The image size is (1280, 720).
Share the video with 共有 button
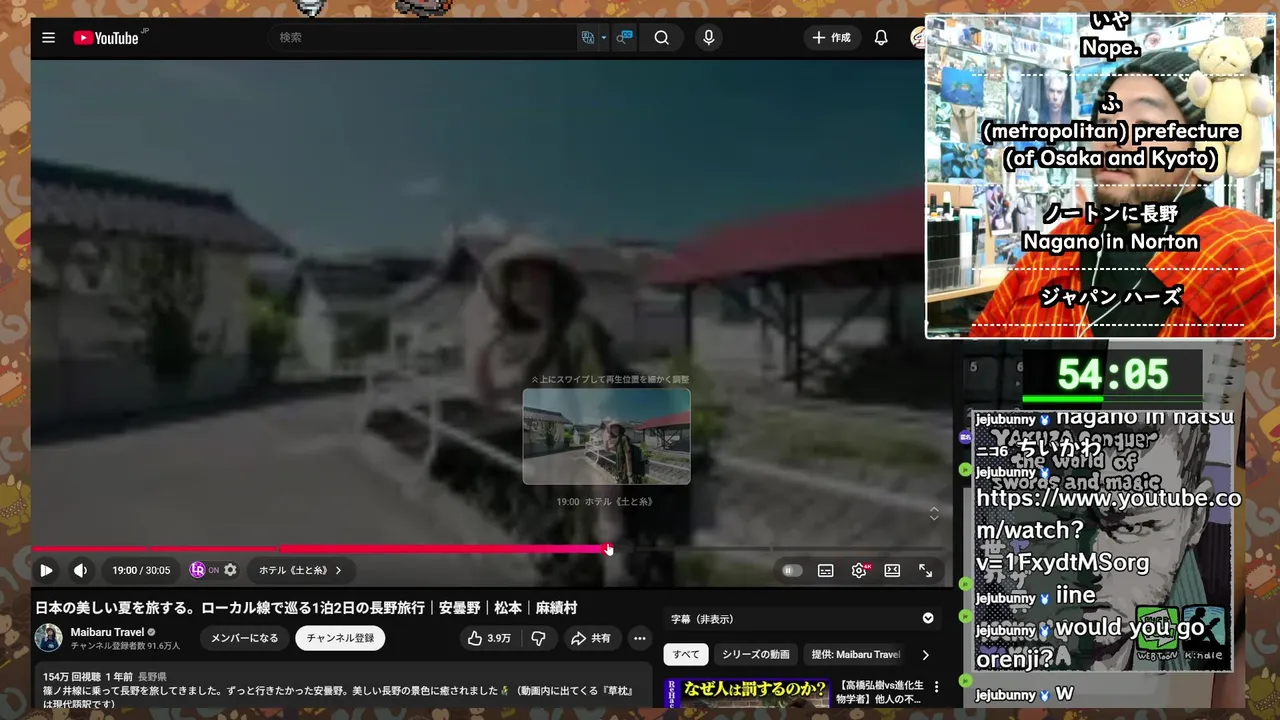591,638
